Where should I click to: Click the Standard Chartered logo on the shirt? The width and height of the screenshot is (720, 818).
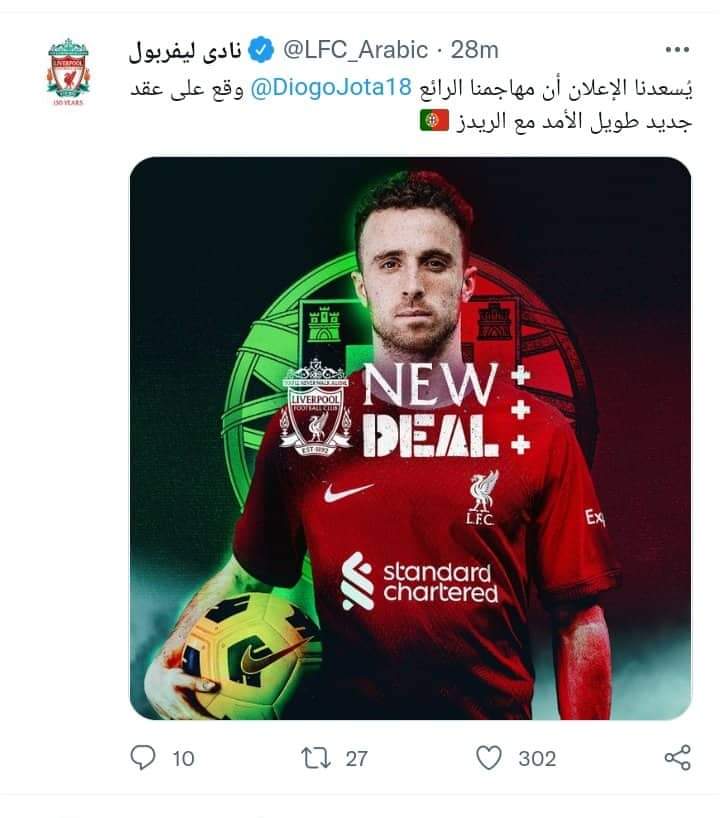(419, 582)
